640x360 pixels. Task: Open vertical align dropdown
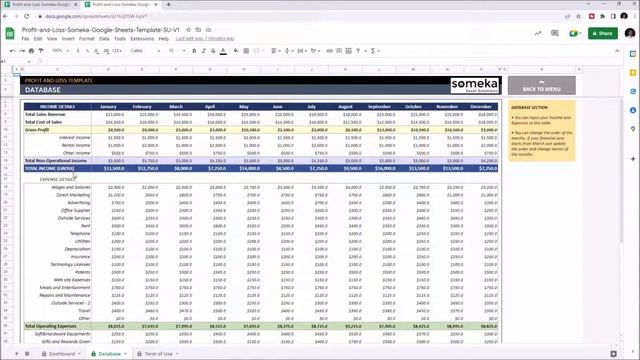(x=289, y=51)
